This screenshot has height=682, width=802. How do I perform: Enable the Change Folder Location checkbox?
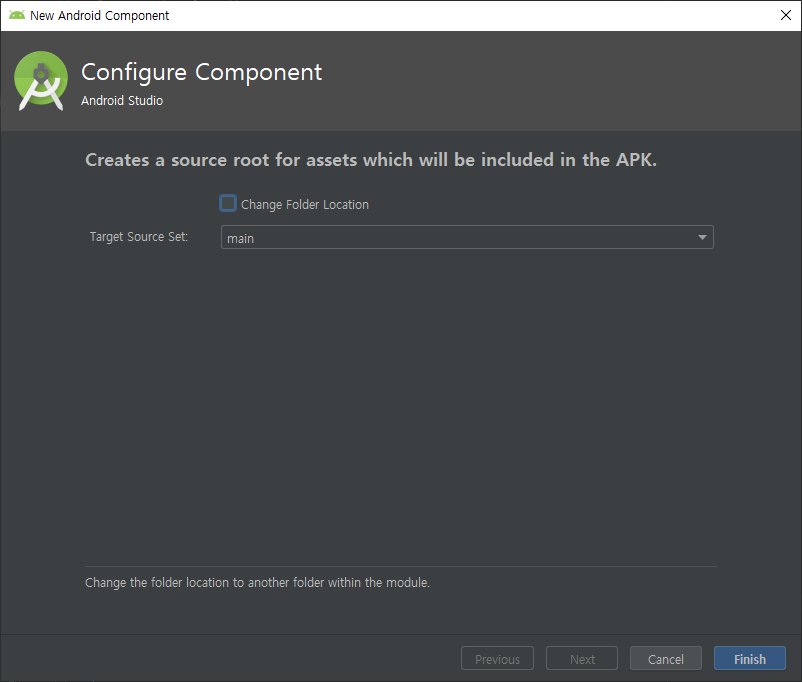point(228,203)
